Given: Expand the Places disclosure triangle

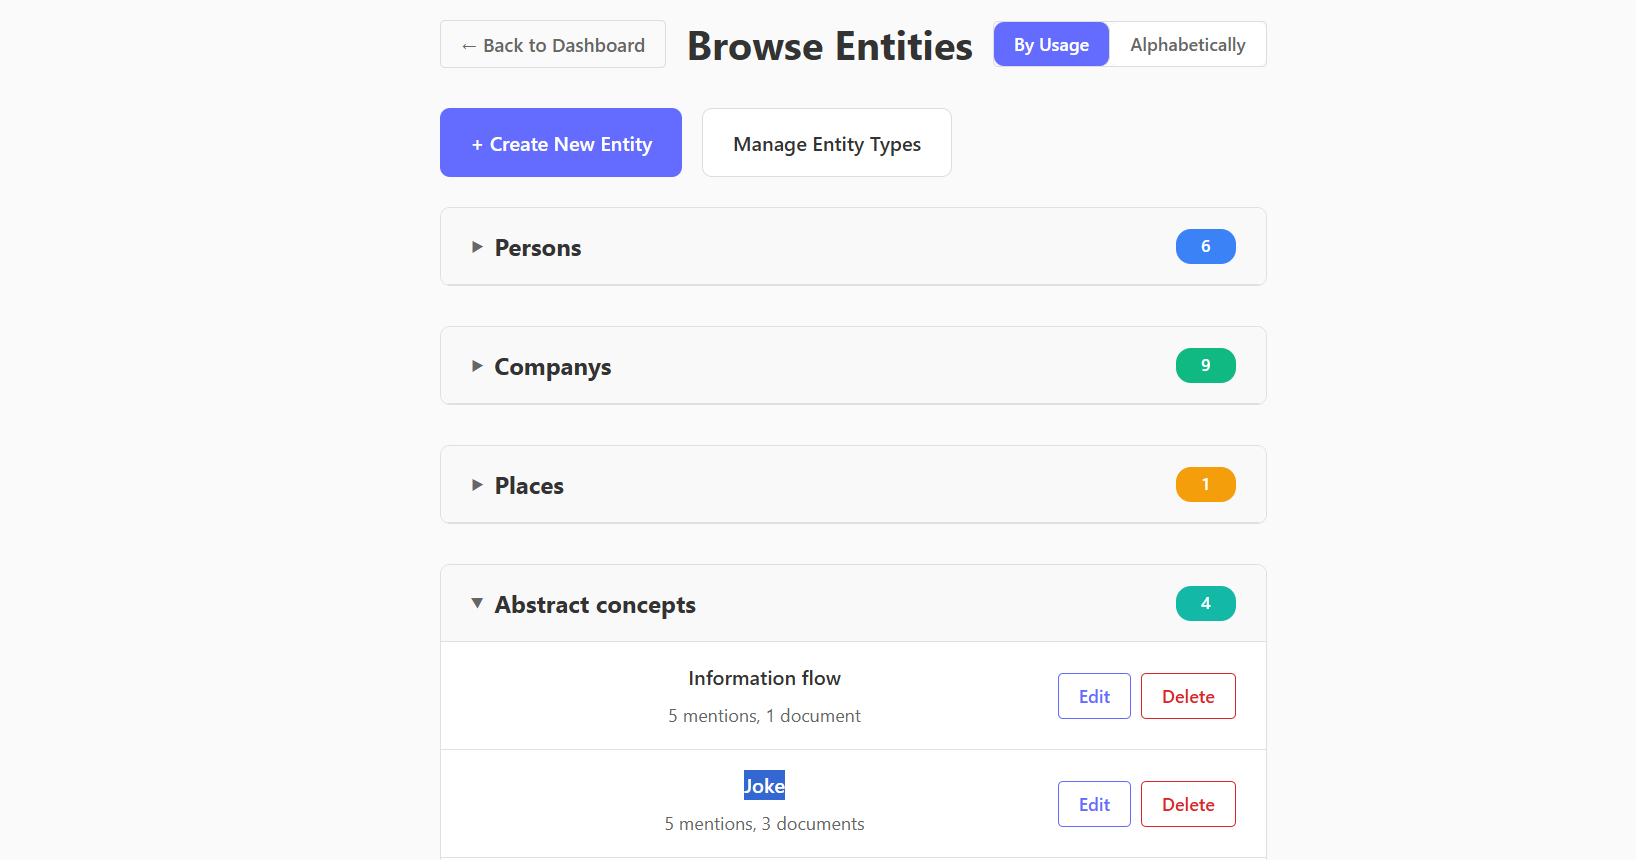Looking at the screenshot, I should (x=477, y=485).
